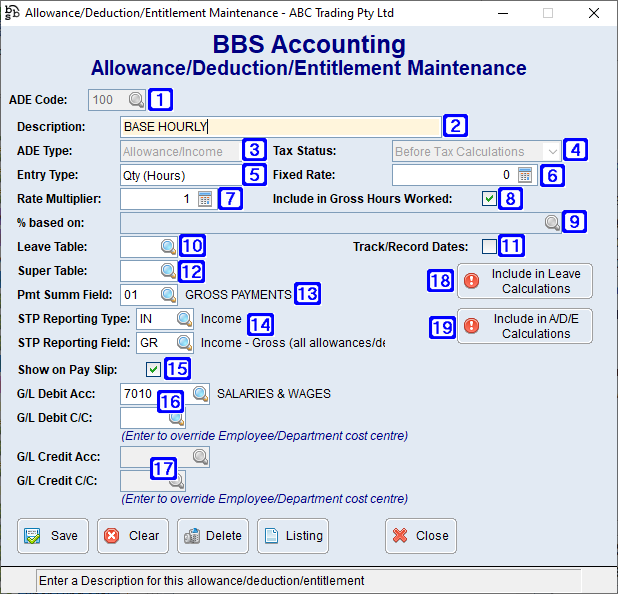This screenshot has height=594, width=618.
Task: Click the status bar description hint text
Action: tap(201, 581)
